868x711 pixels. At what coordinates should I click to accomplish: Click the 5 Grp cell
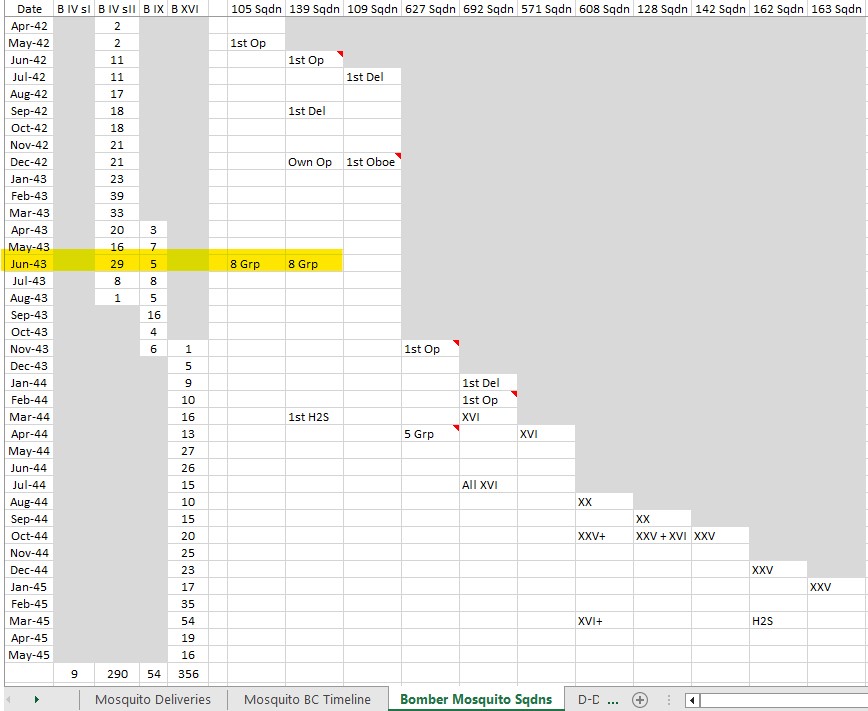click(x=430, y=434)
